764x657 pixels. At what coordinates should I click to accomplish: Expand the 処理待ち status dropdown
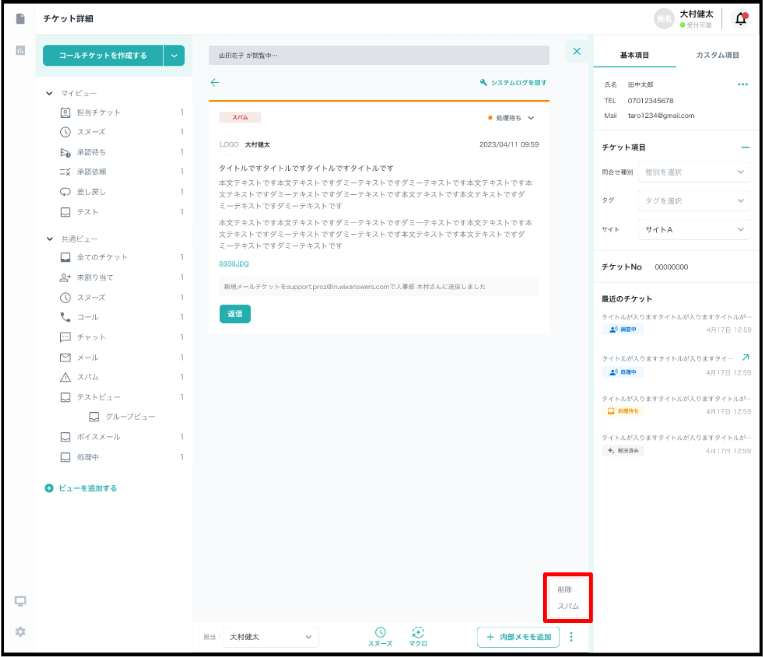pos(530,118)
